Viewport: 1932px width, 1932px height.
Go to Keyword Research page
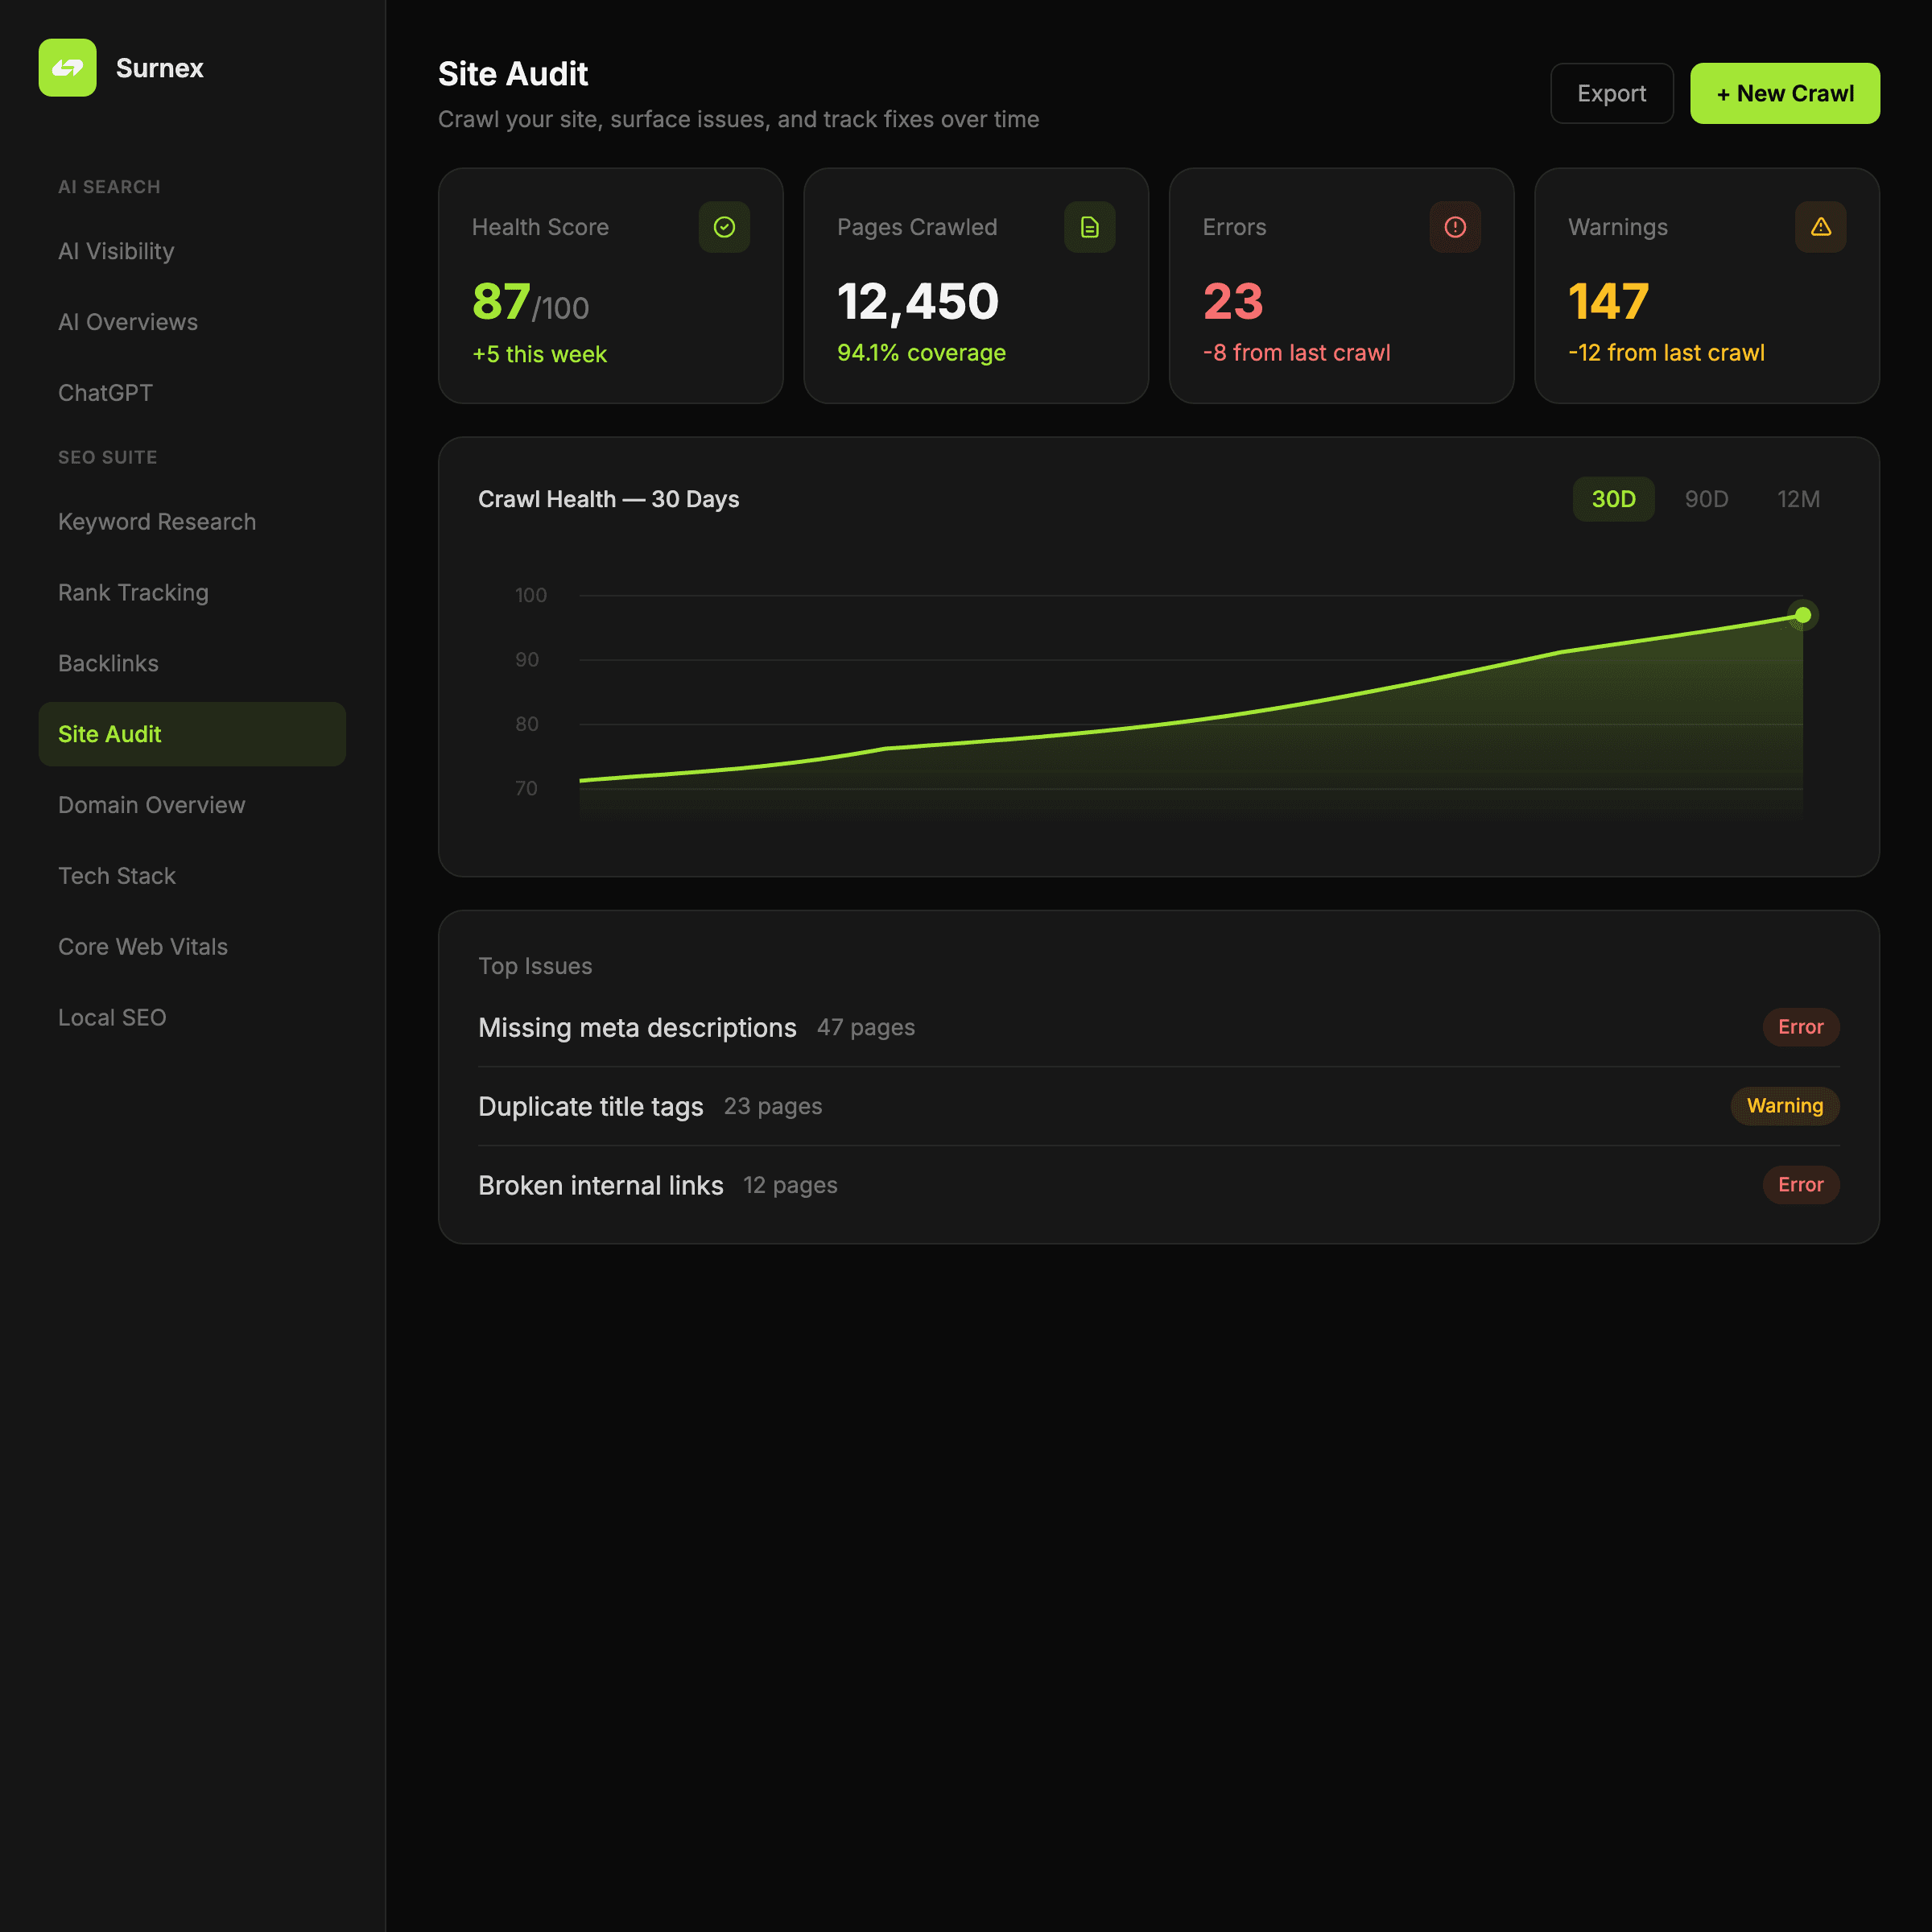point(157,522)
